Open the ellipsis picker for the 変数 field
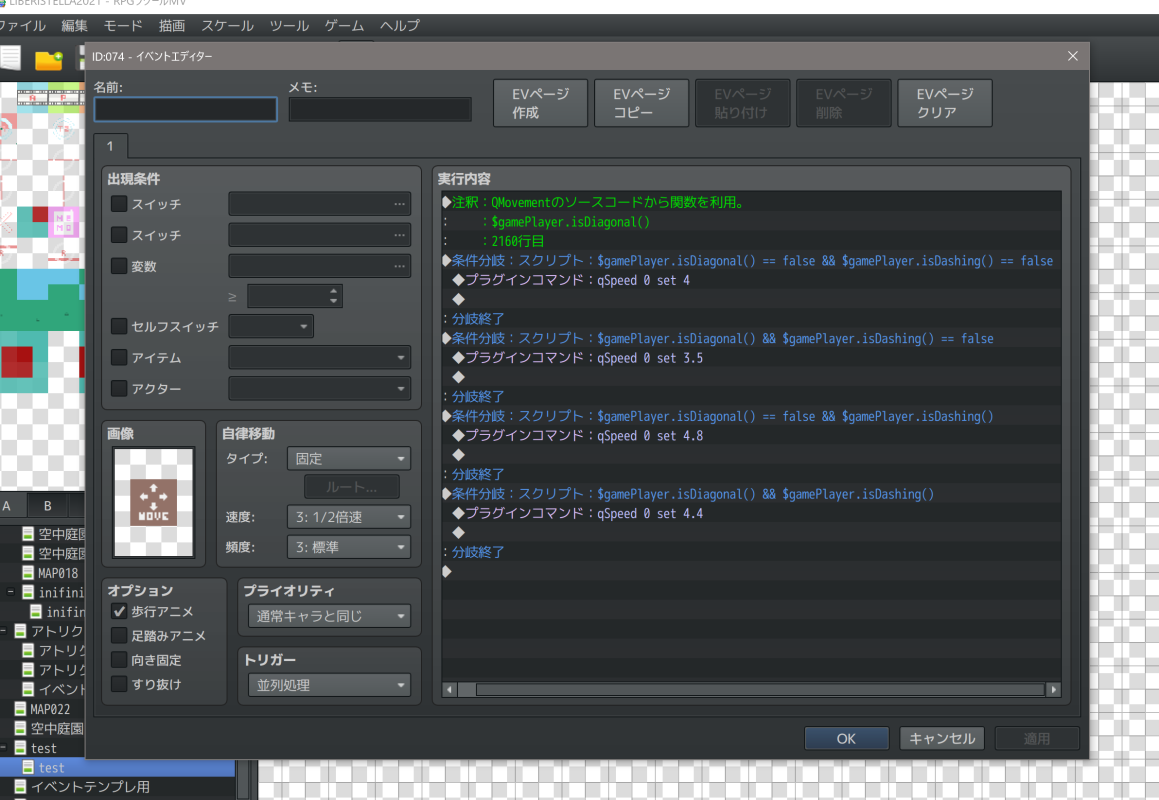Viewport: 1159px width, 800px height. 400,266
